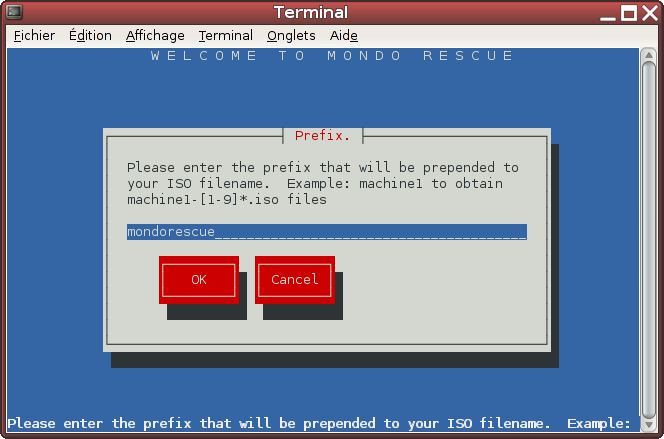664x439 pixels.
Task: Click the Cancel button in Prefix dialog
Action: pos(295,280)
